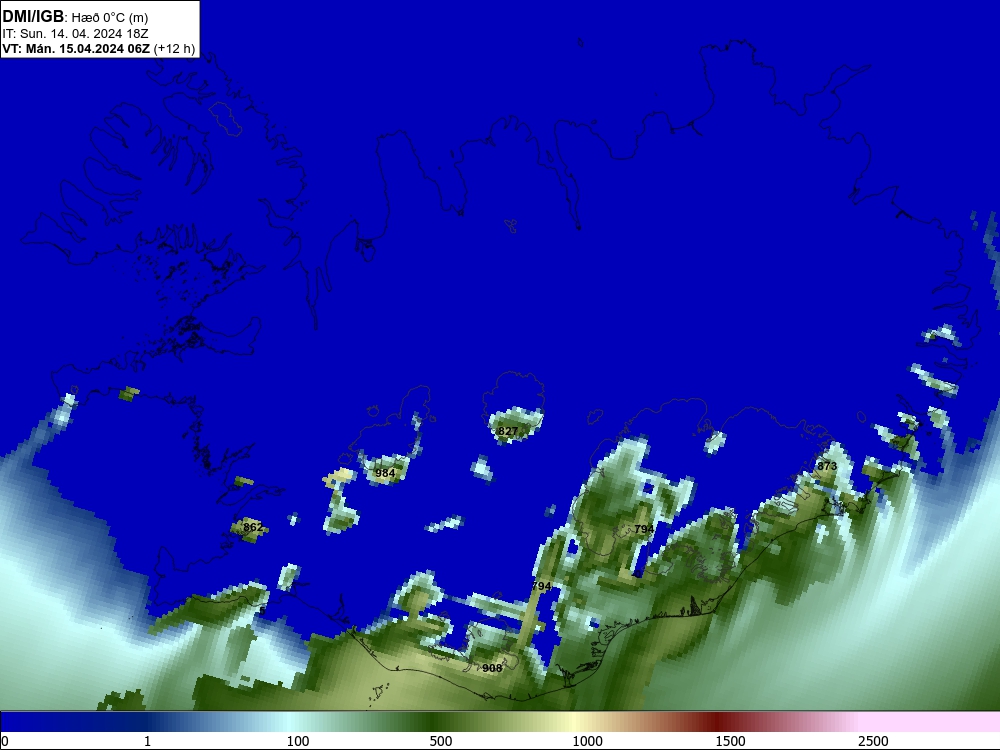The height and width of the screenshot is (750, 1000).
Task: Click the 908 height label on the map
Action: click(492, 668)
